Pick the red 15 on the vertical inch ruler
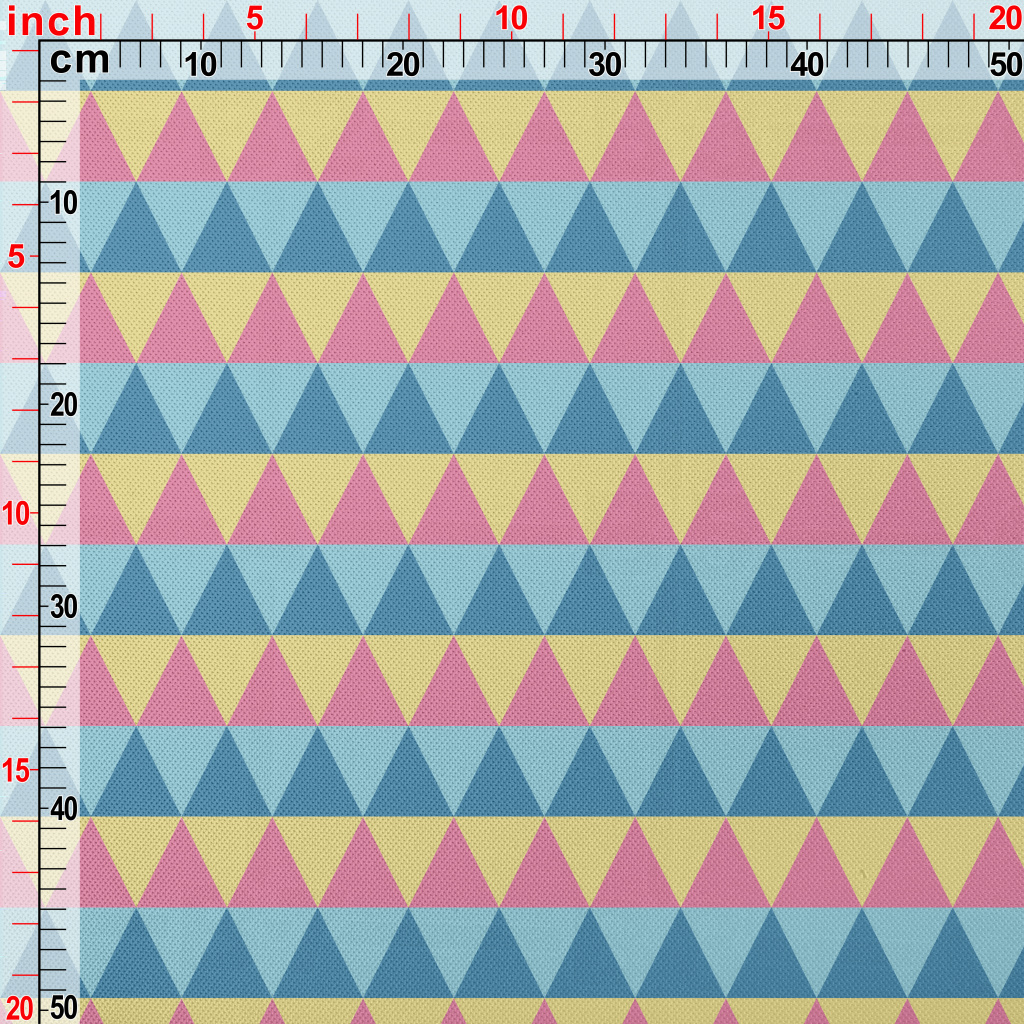The height and width of the screenshot is (1024, 1024). [17, 770]
